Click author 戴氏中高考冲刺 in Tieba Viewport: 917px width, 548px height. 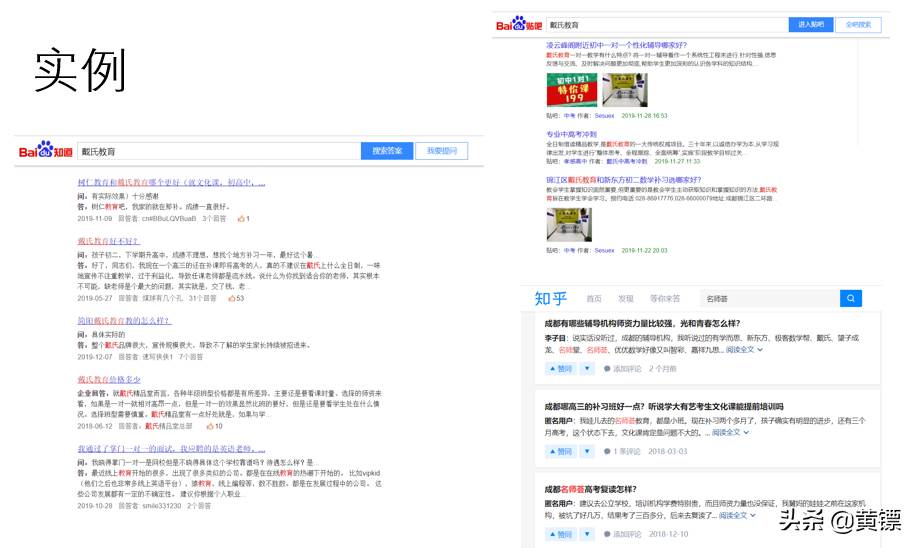click(626, 161)
